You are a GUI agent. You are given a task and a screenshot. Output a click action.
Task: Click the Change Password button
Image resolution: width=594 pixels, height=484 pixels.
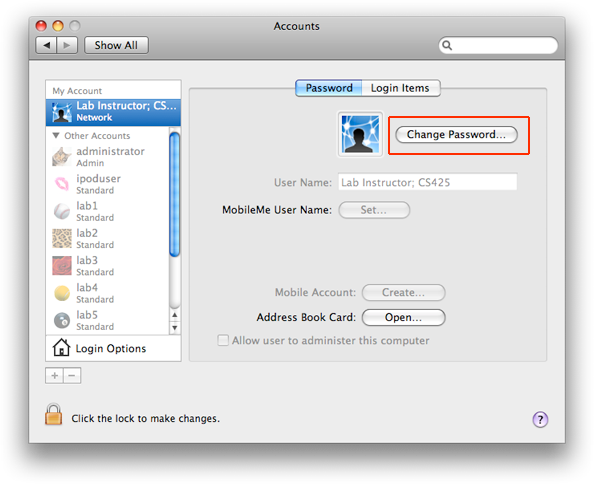[x=456, y=134]
